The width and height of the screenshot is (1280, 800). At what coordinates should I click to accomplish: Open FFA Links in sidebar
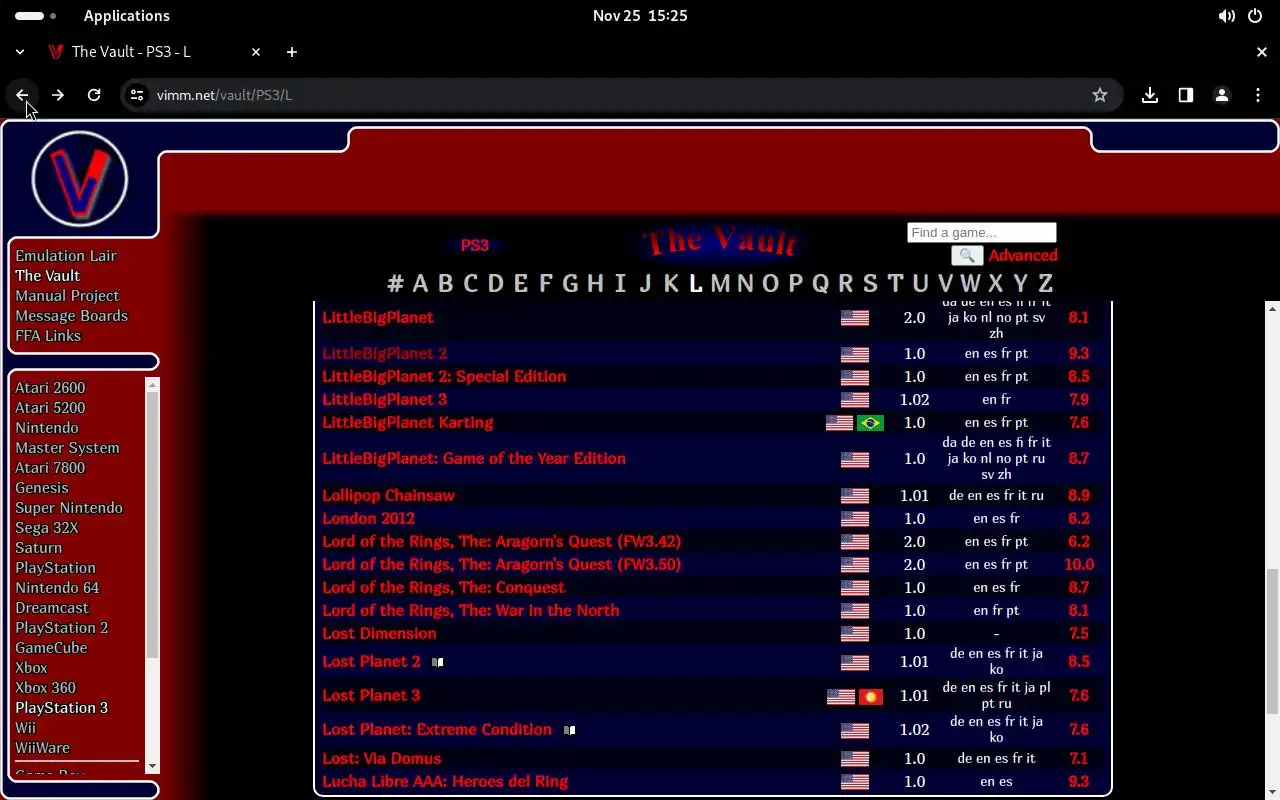click(48, 336)
